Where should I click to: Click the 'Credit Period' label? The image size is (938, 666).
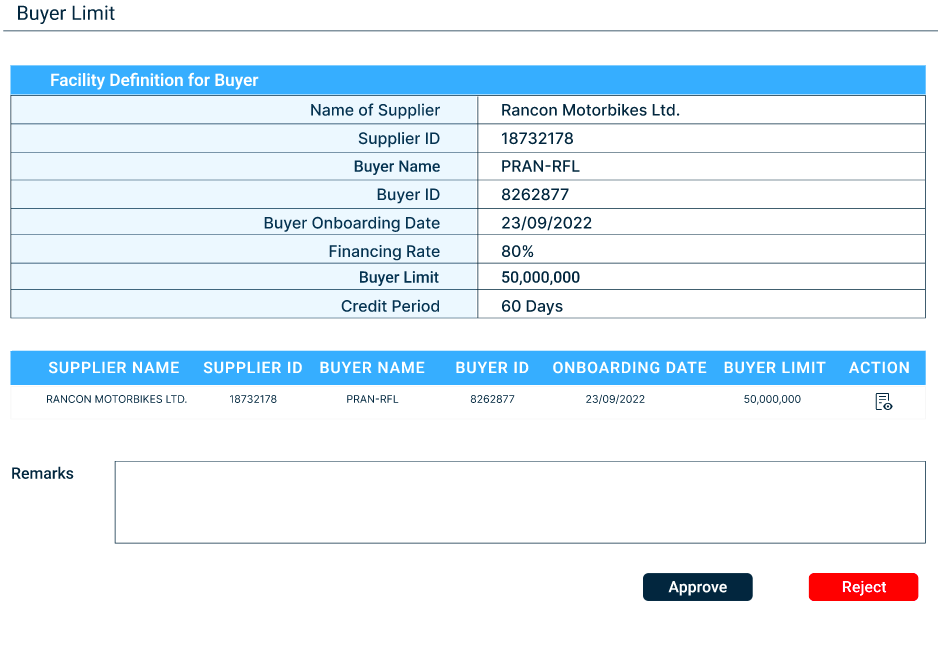[390, 306]
